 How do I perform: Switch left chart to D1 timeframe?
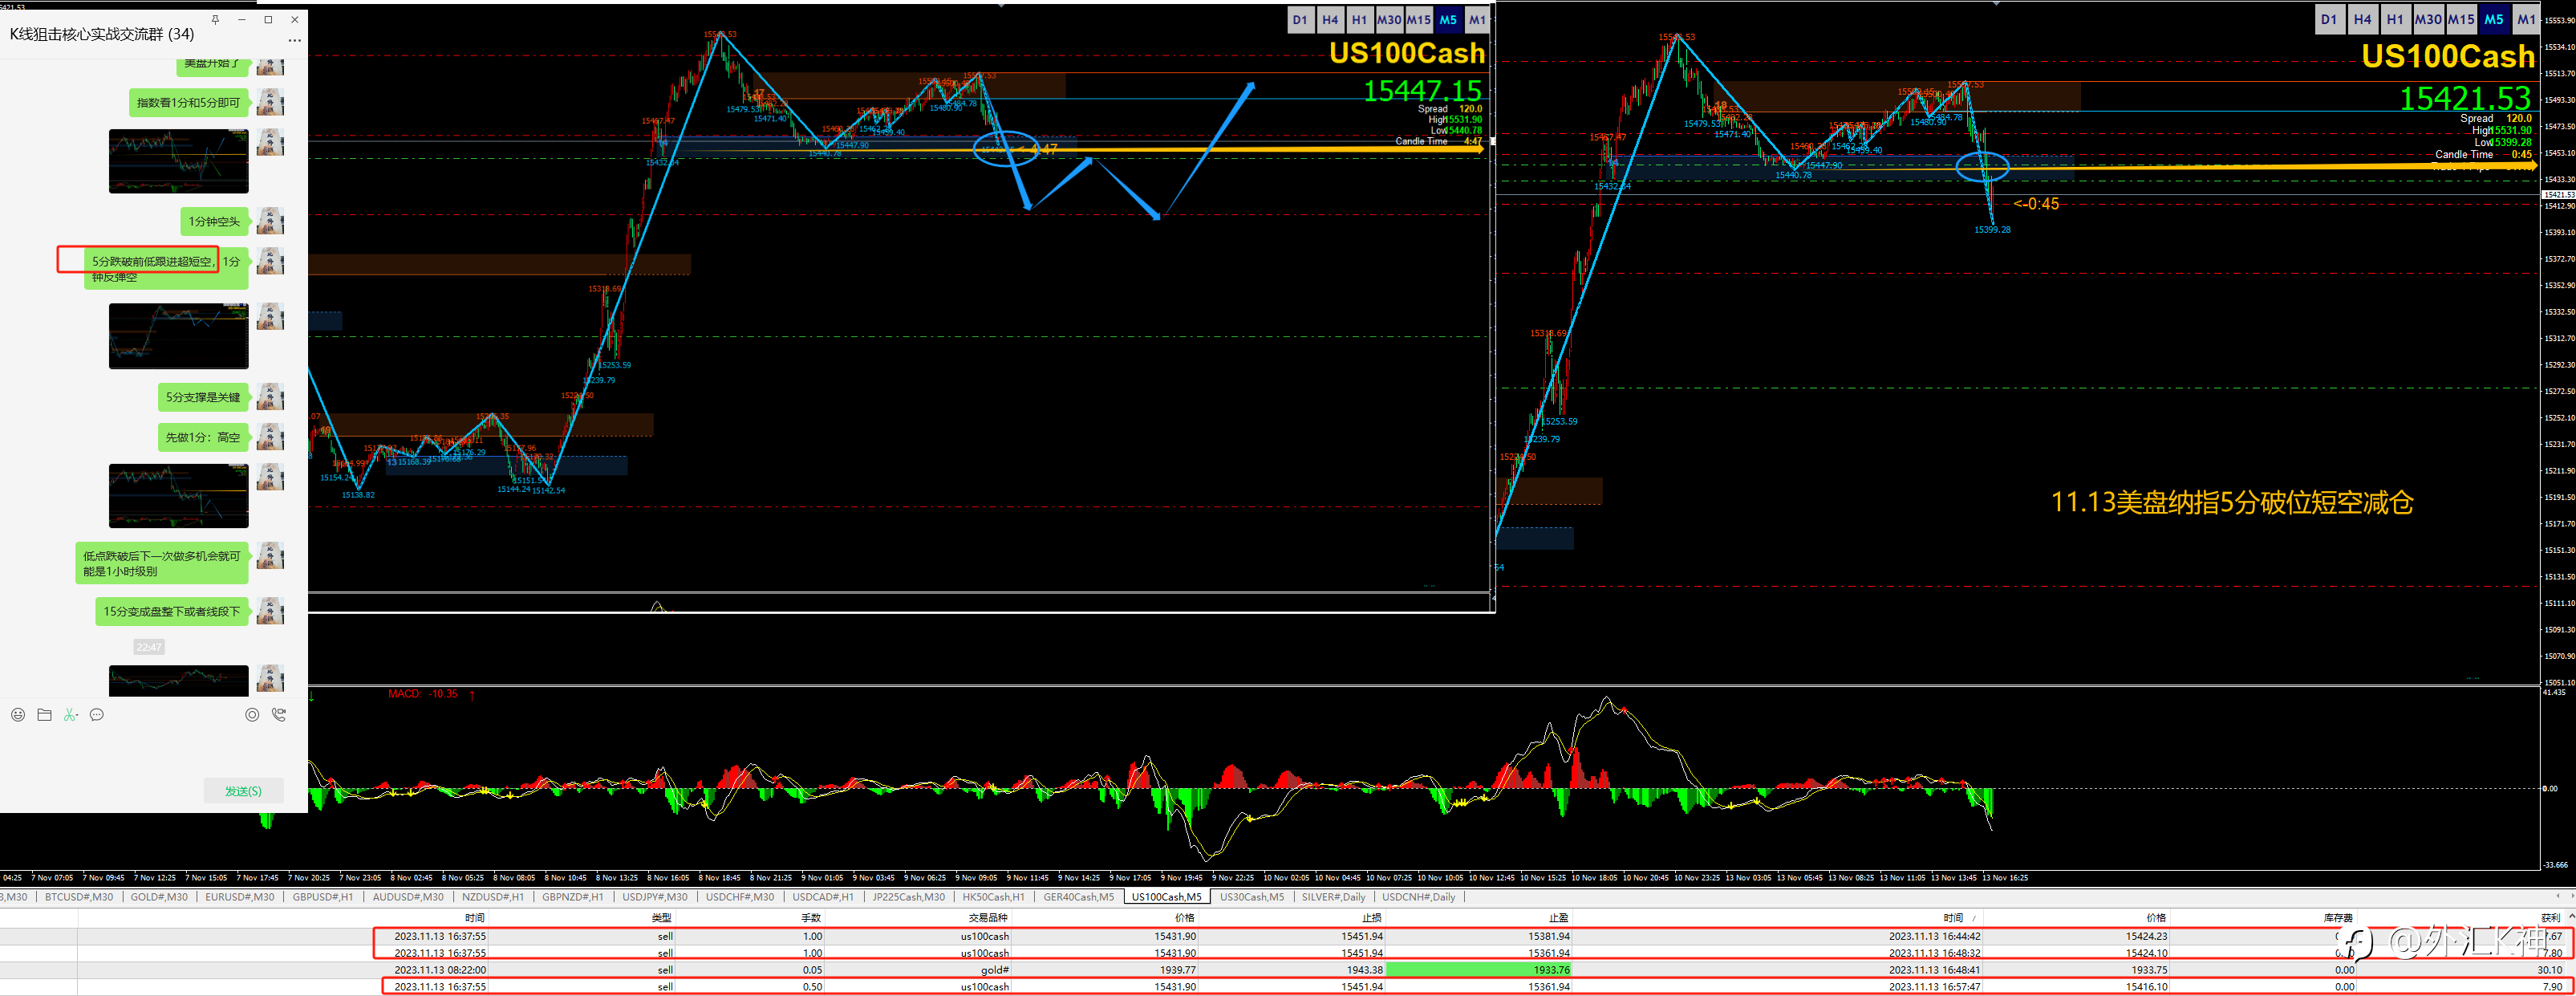pyautogui.click(x=1300, y=19)
